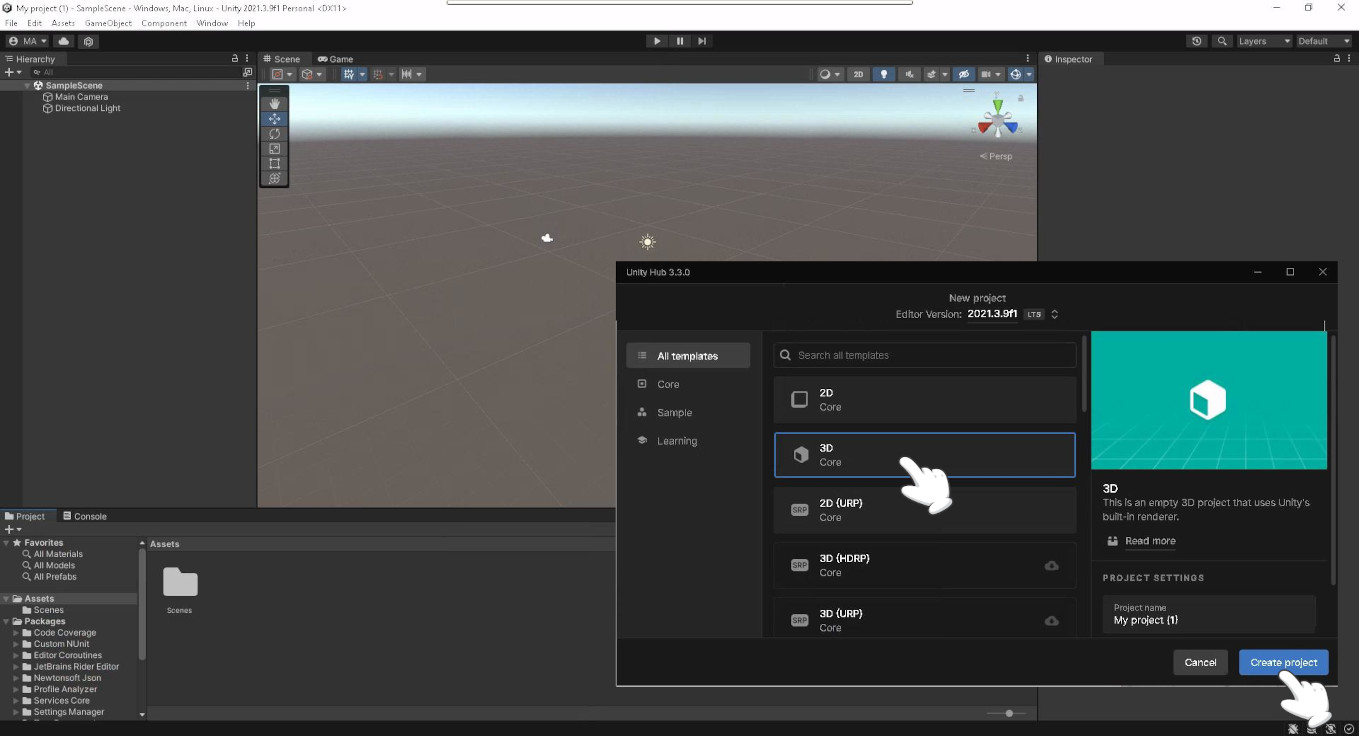Click the Play button

point(657,41)
